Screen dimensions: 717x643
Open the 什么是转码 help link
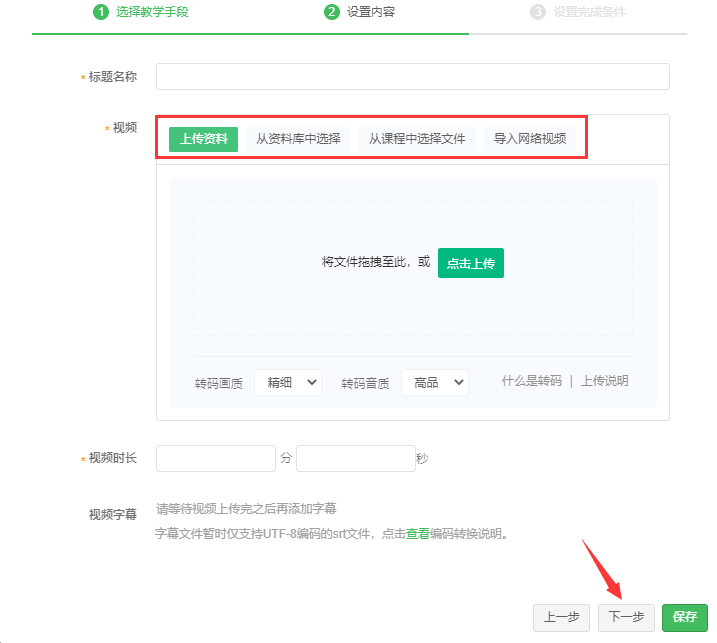tap(532, 381)
